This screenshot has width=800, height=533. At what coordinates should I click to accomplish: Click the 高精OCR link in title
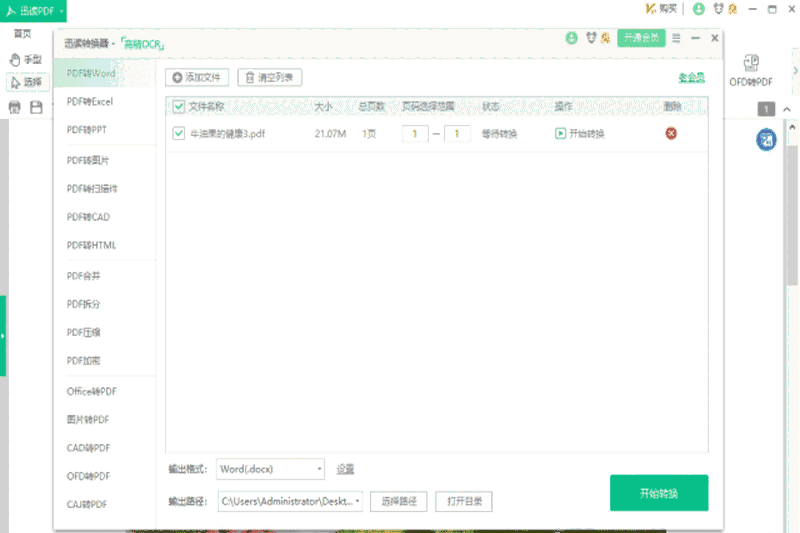[x=142, y=44]
